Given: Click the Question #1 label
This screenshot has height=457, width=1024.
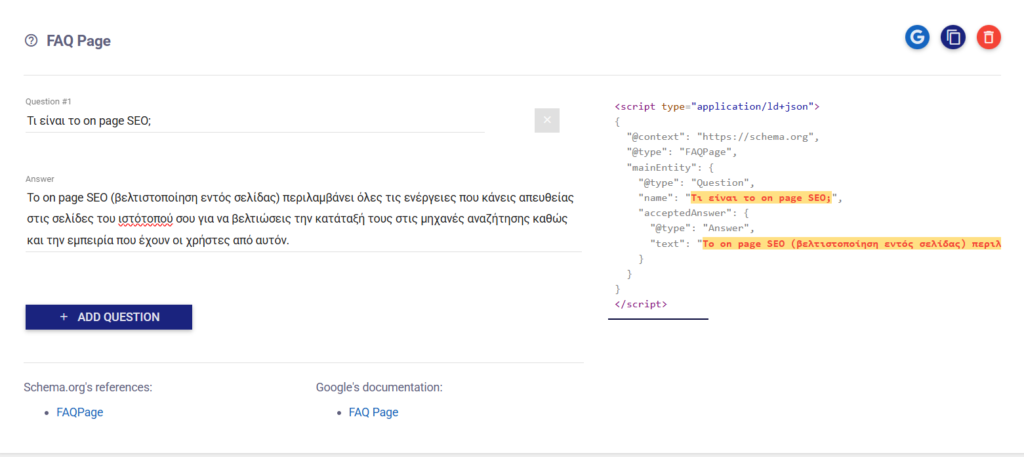Looking at the screenshot, I should pyautogui.click(x=48, y=101).
